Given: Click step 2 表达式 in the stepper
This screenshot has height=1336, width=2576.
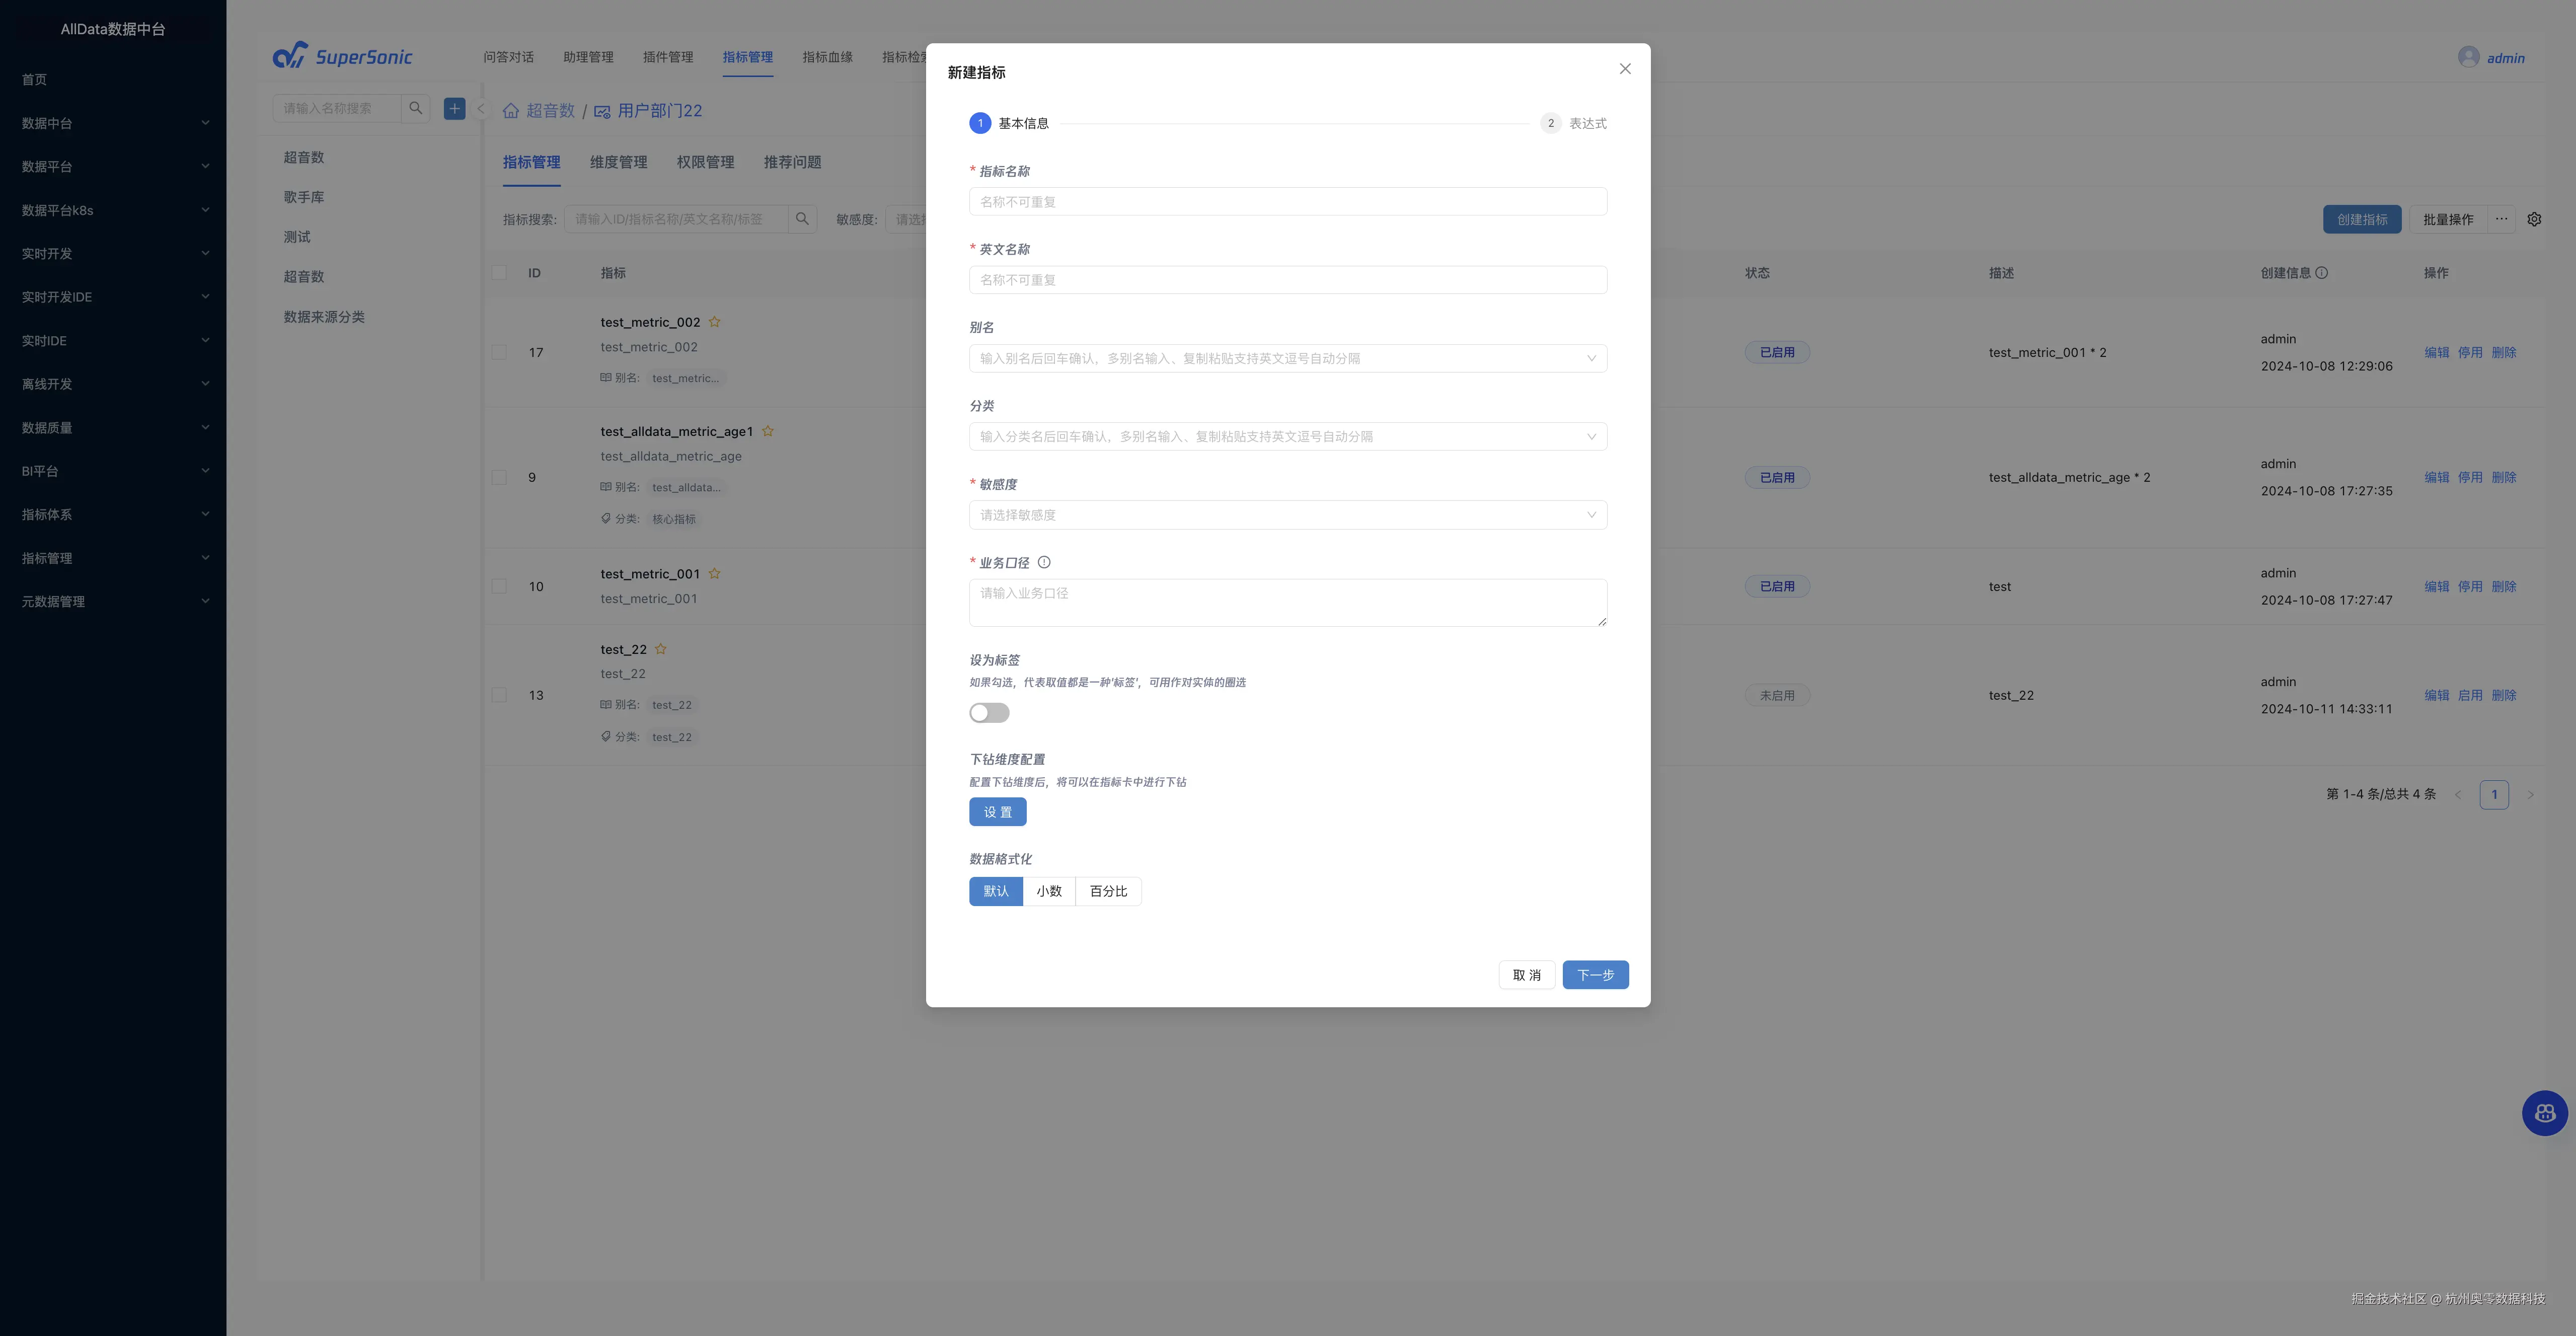Looking at the screenshot, I should click(1573, 123).
